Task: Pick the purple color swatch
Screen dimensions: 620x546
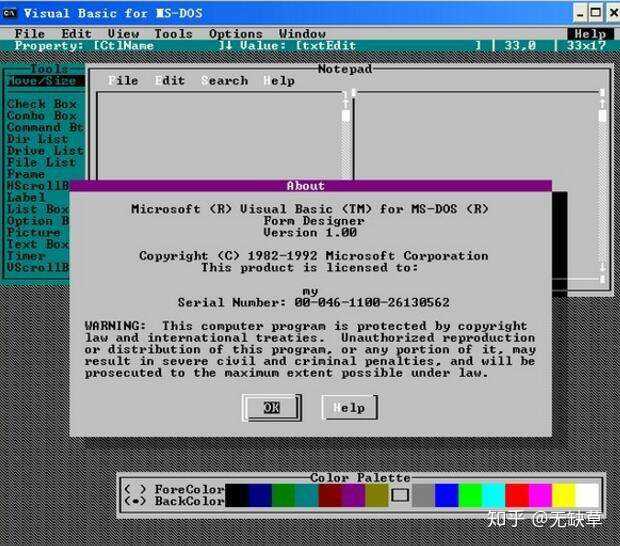Action: coord(353,495)
